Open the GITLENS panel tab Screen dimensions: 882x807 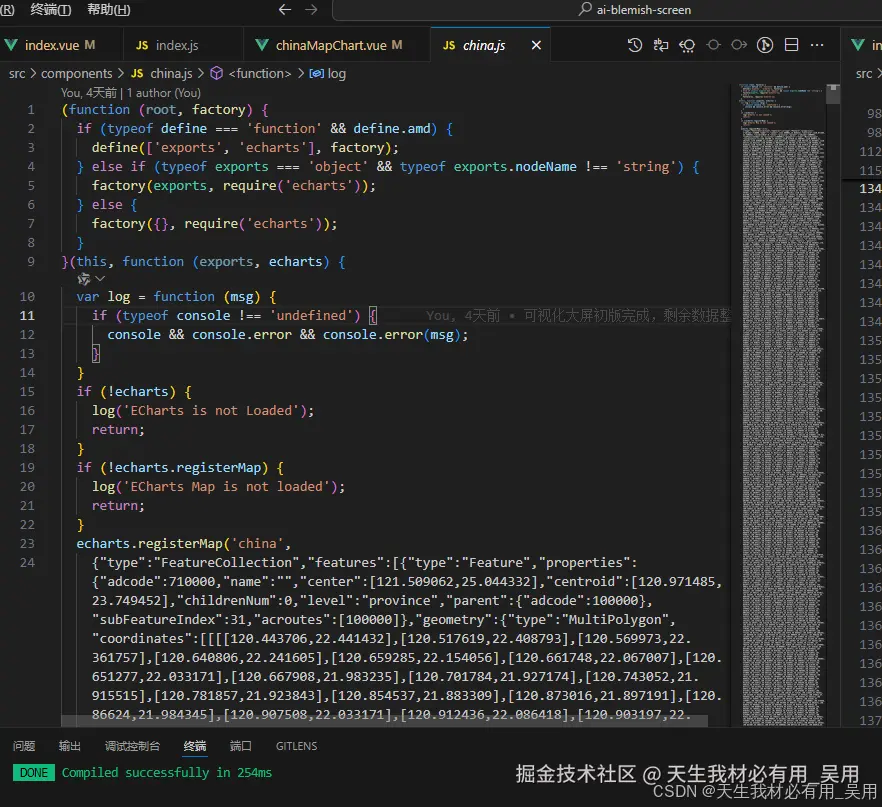coord(296,746)
